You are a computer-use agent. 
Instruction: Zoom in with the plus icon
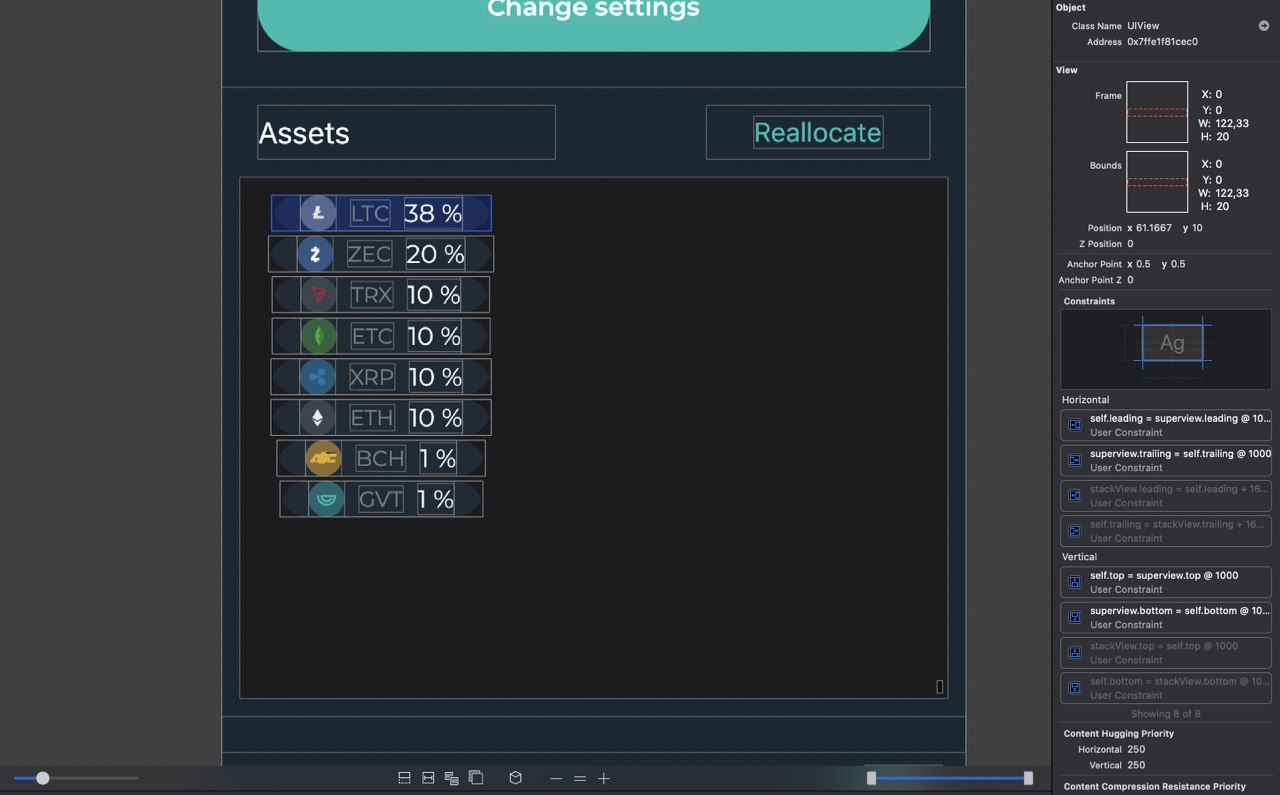[604, 778]
